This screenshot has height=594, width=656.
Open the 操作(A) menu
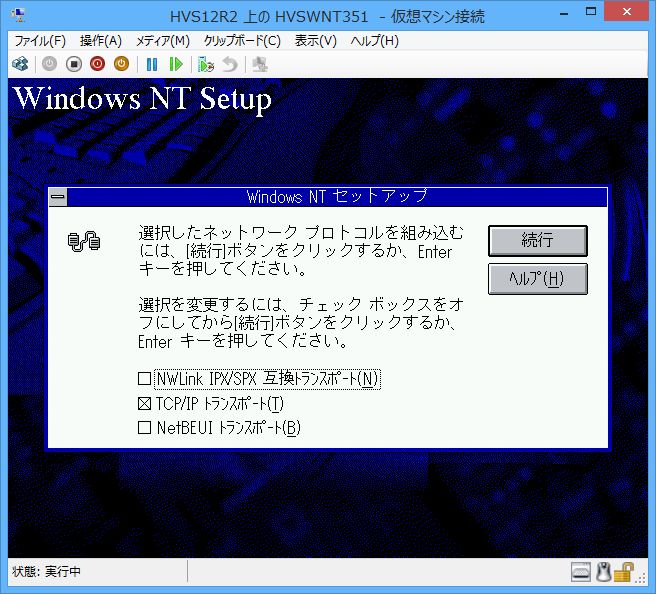tap(100, 41)
